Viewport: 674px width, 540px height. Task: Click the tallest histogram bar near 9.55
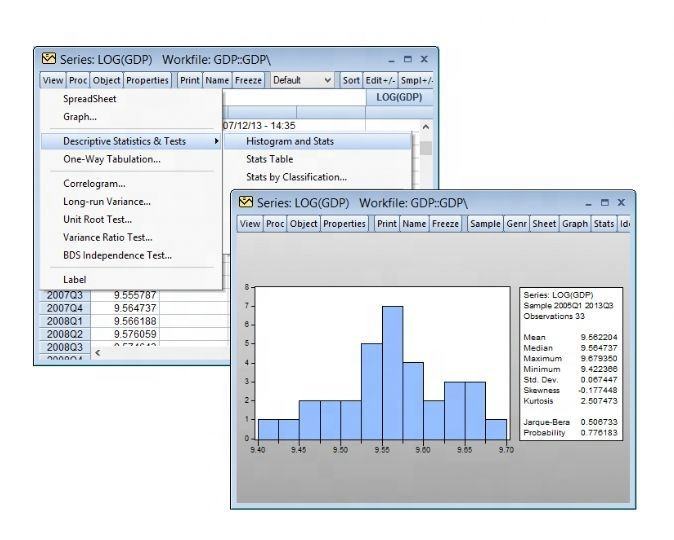[392, 372]
